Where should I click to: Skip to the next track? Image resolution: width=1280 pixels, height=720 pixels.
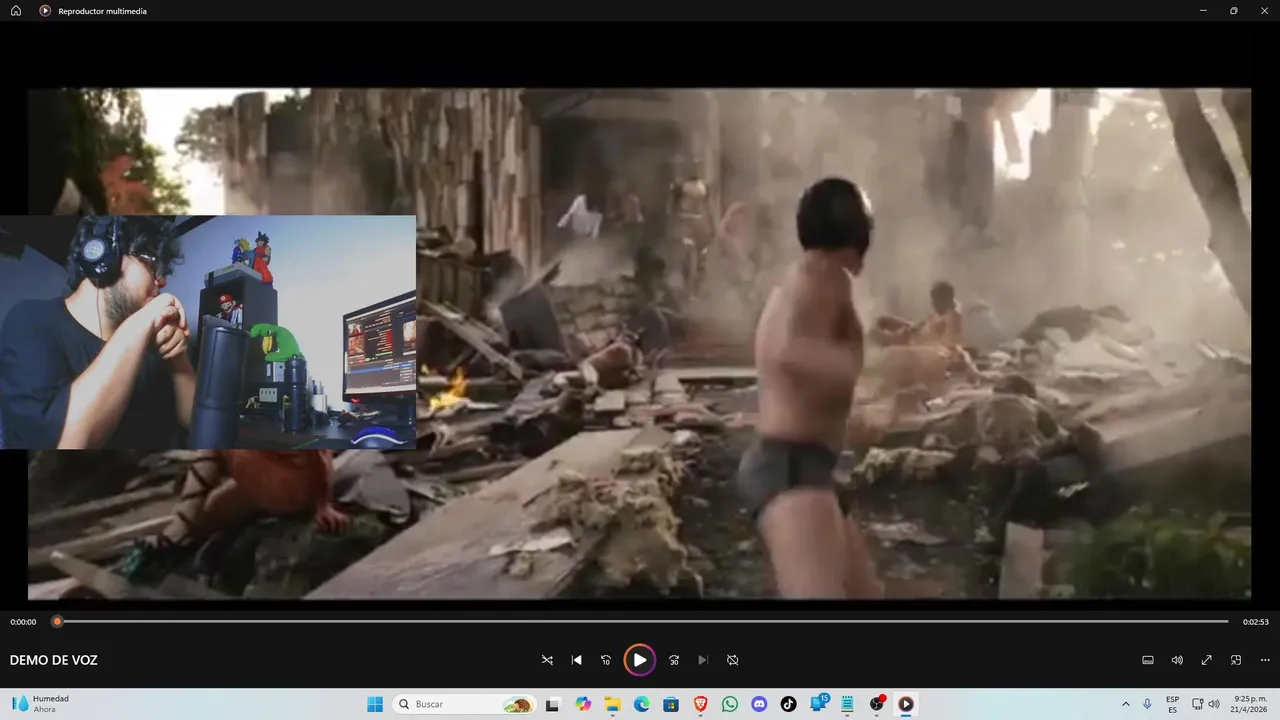click(x=703, y=660)
